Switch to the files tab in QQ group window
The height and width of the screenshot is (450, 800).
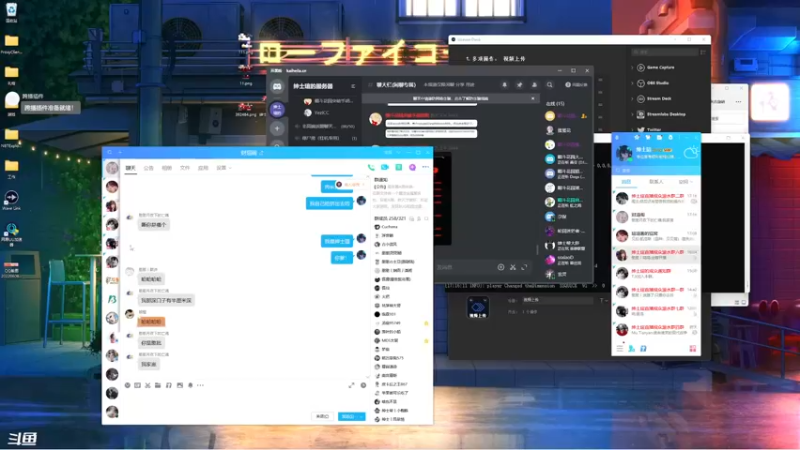point(185,168)
